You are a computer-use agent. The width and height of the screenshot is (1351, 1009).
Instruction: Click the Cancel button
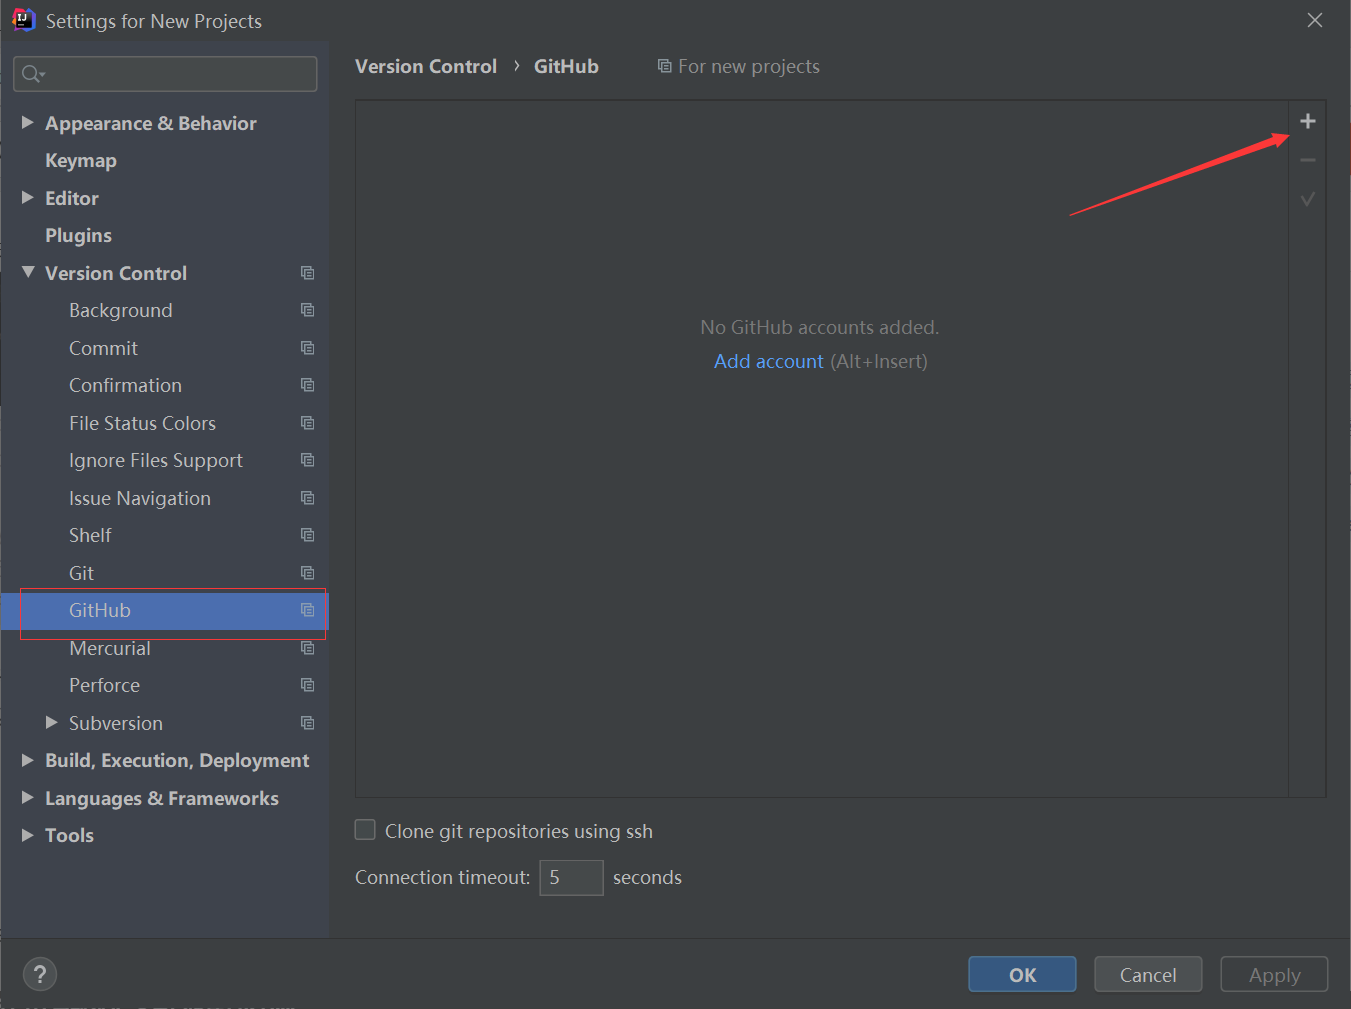tap(1148, 974)
